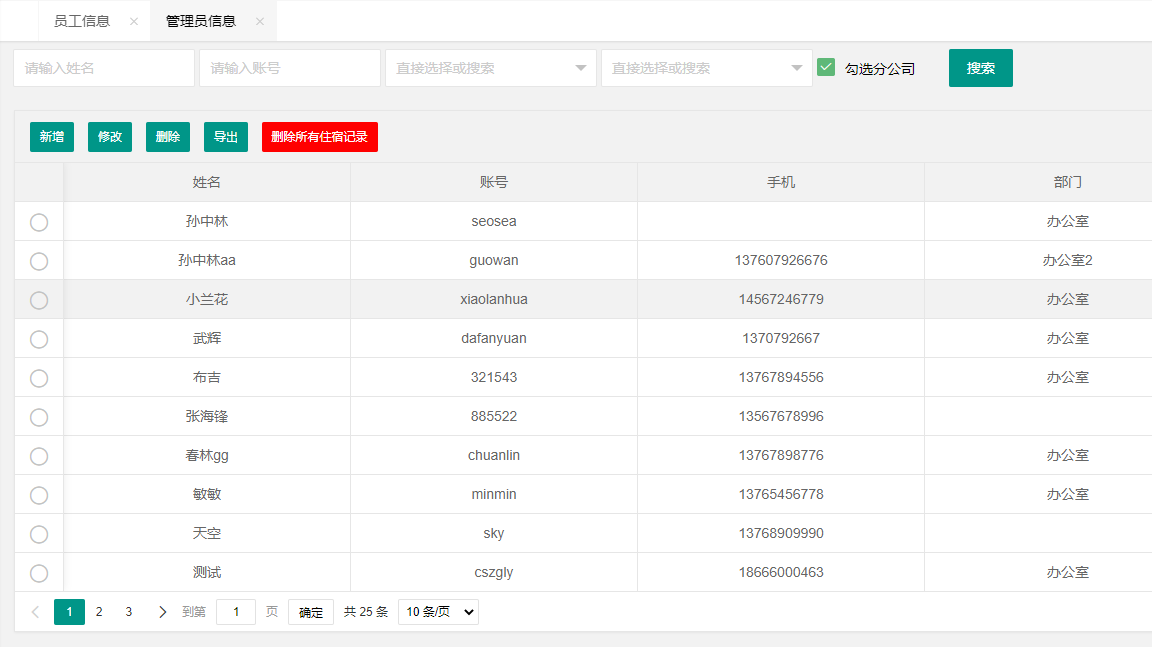The width and height of the screenshot is (1152, 647).
Task: Expand the second 直接选择或搜索 dropdown
Action: tap(706, 68)
